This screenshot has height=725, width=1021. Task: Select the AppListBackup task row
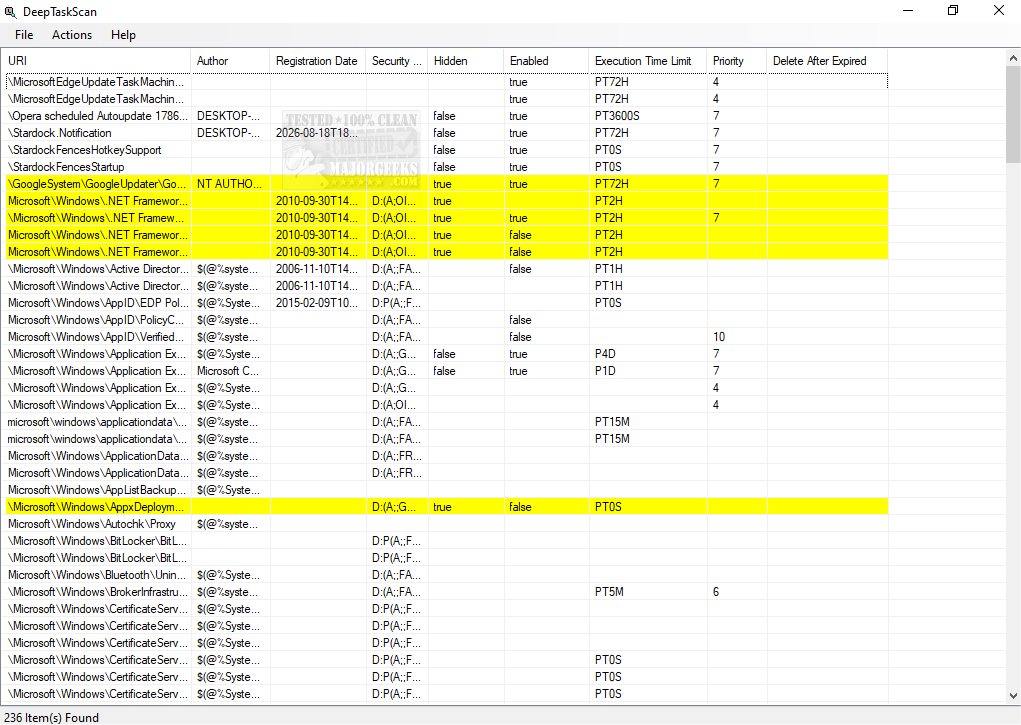pyautogui.click(x=447, y=490)
